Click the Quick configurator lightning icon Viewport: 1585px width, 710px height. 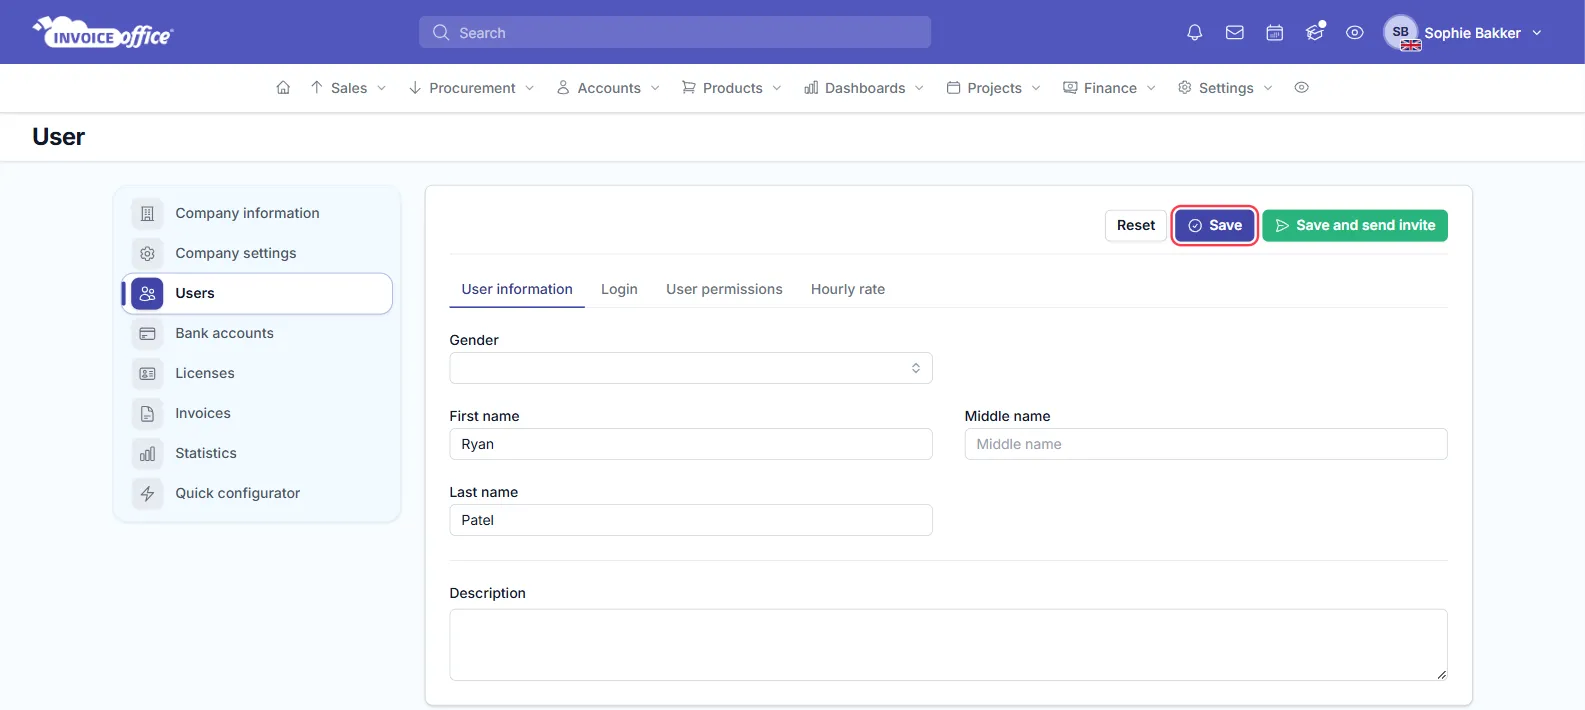pos(147,493)
